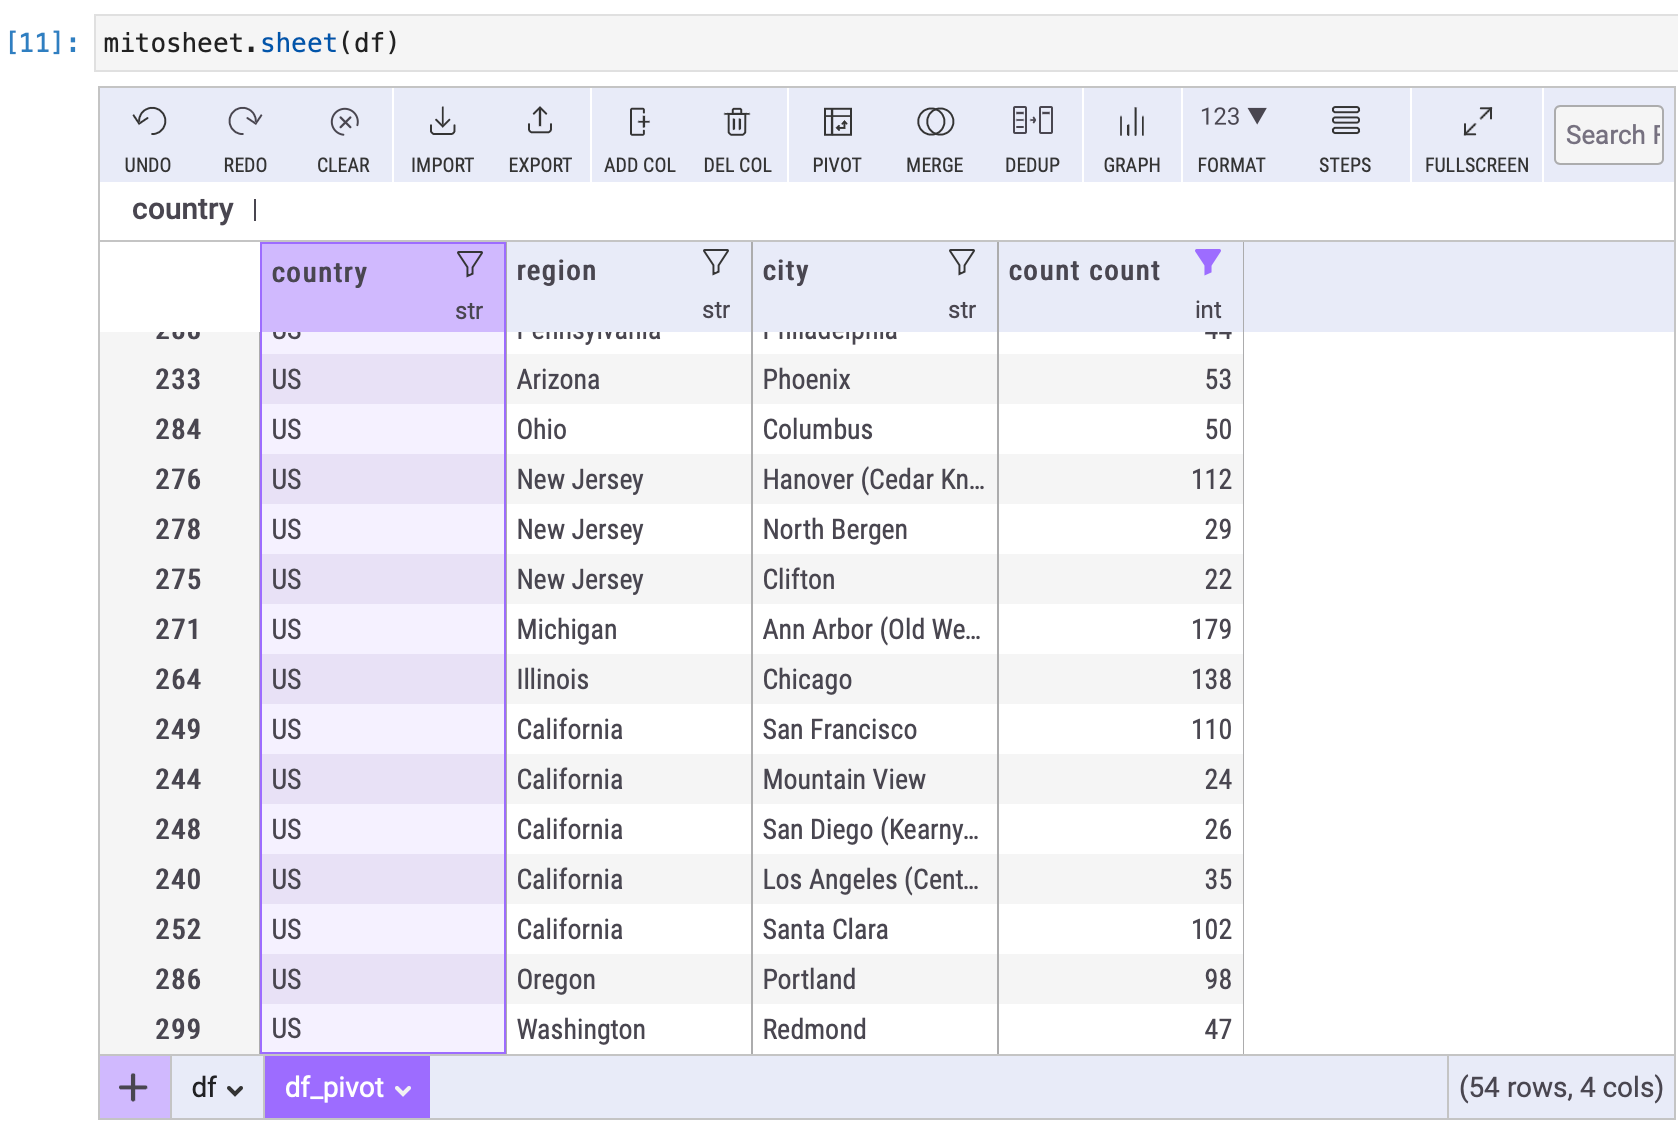
Task: Click the Search input field
Action: coord(1609,135)
